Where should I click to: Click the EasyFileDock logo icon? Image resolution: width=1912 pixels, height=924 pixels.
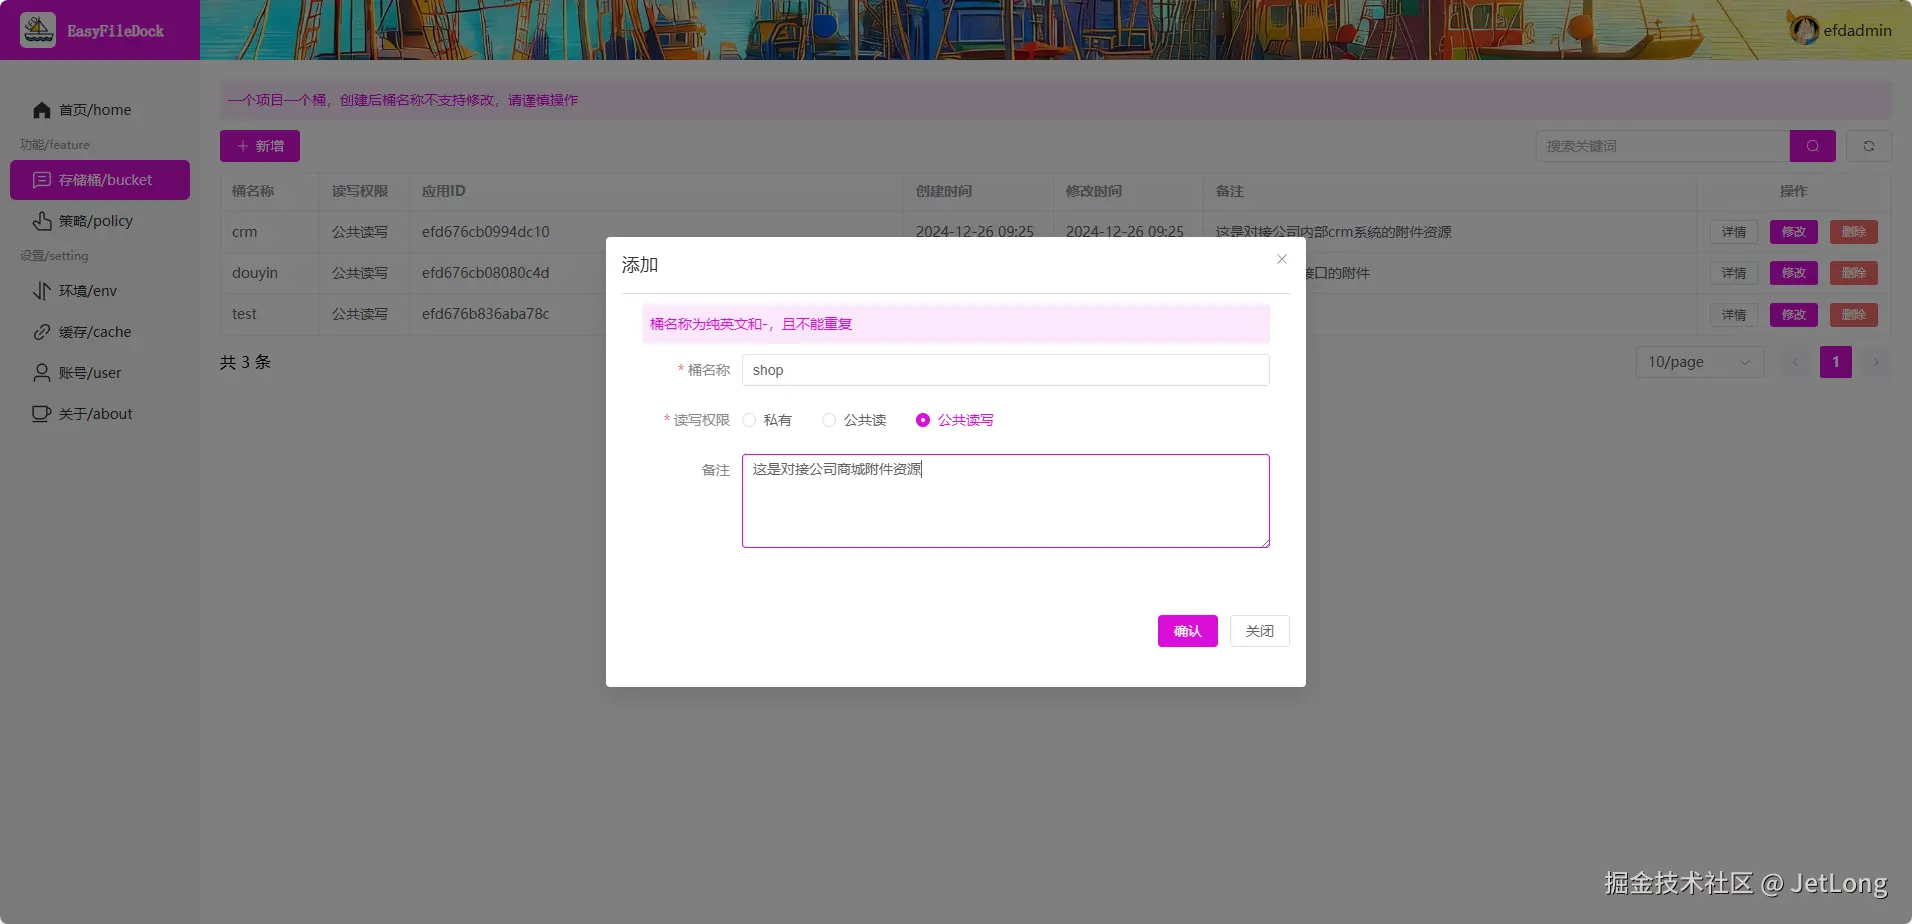point(38,30)
